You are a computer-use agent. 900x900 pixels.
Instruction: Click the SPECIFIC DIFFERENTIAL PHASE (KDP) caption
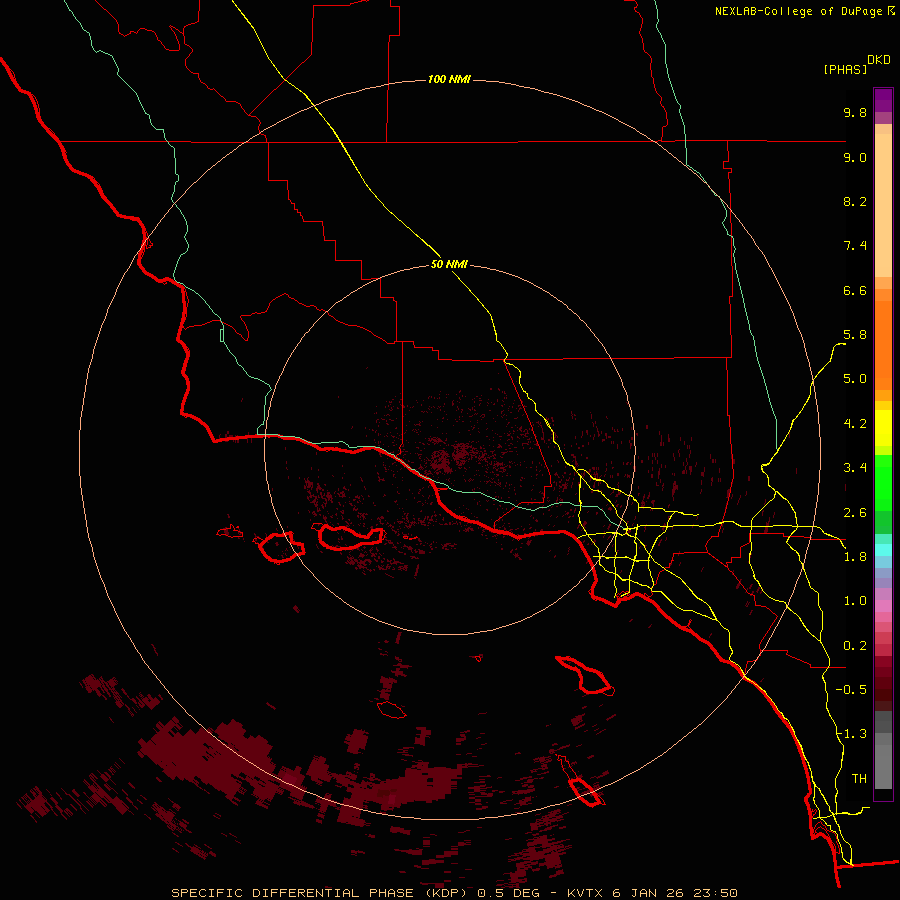319,893
